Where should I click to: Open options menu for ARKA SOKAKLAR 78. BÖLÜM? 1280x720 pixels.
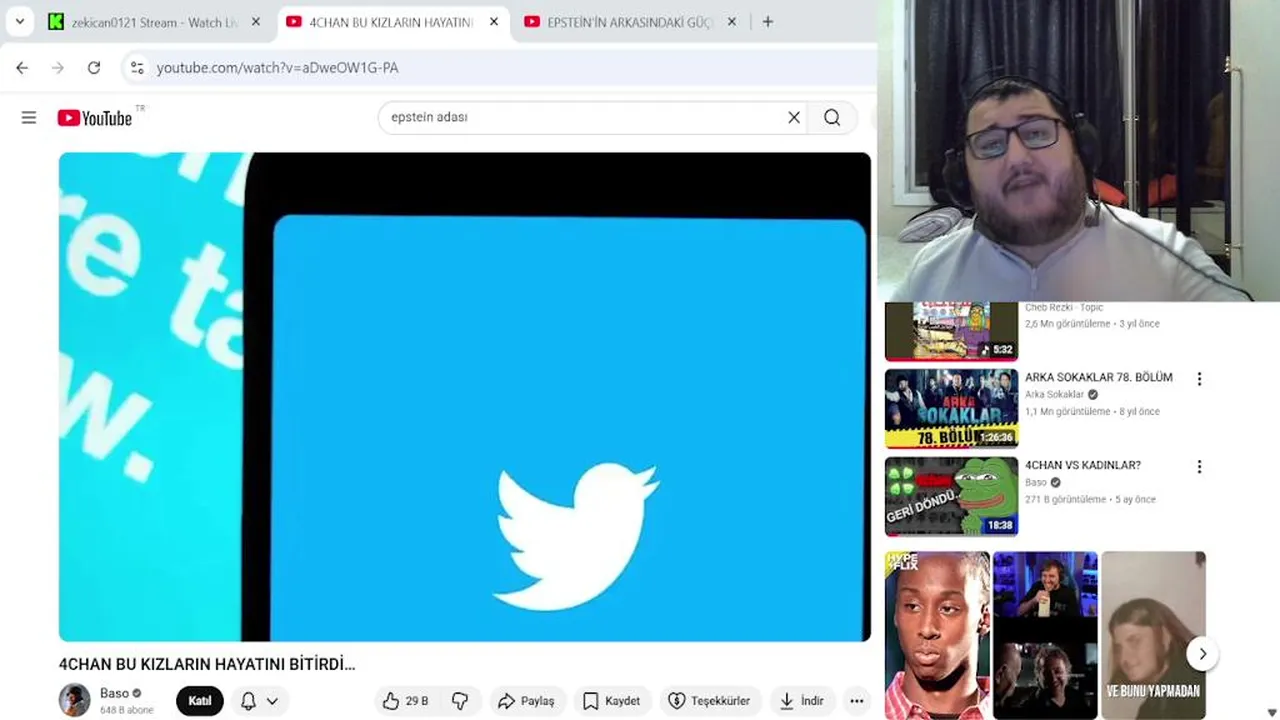point(1199,379)
